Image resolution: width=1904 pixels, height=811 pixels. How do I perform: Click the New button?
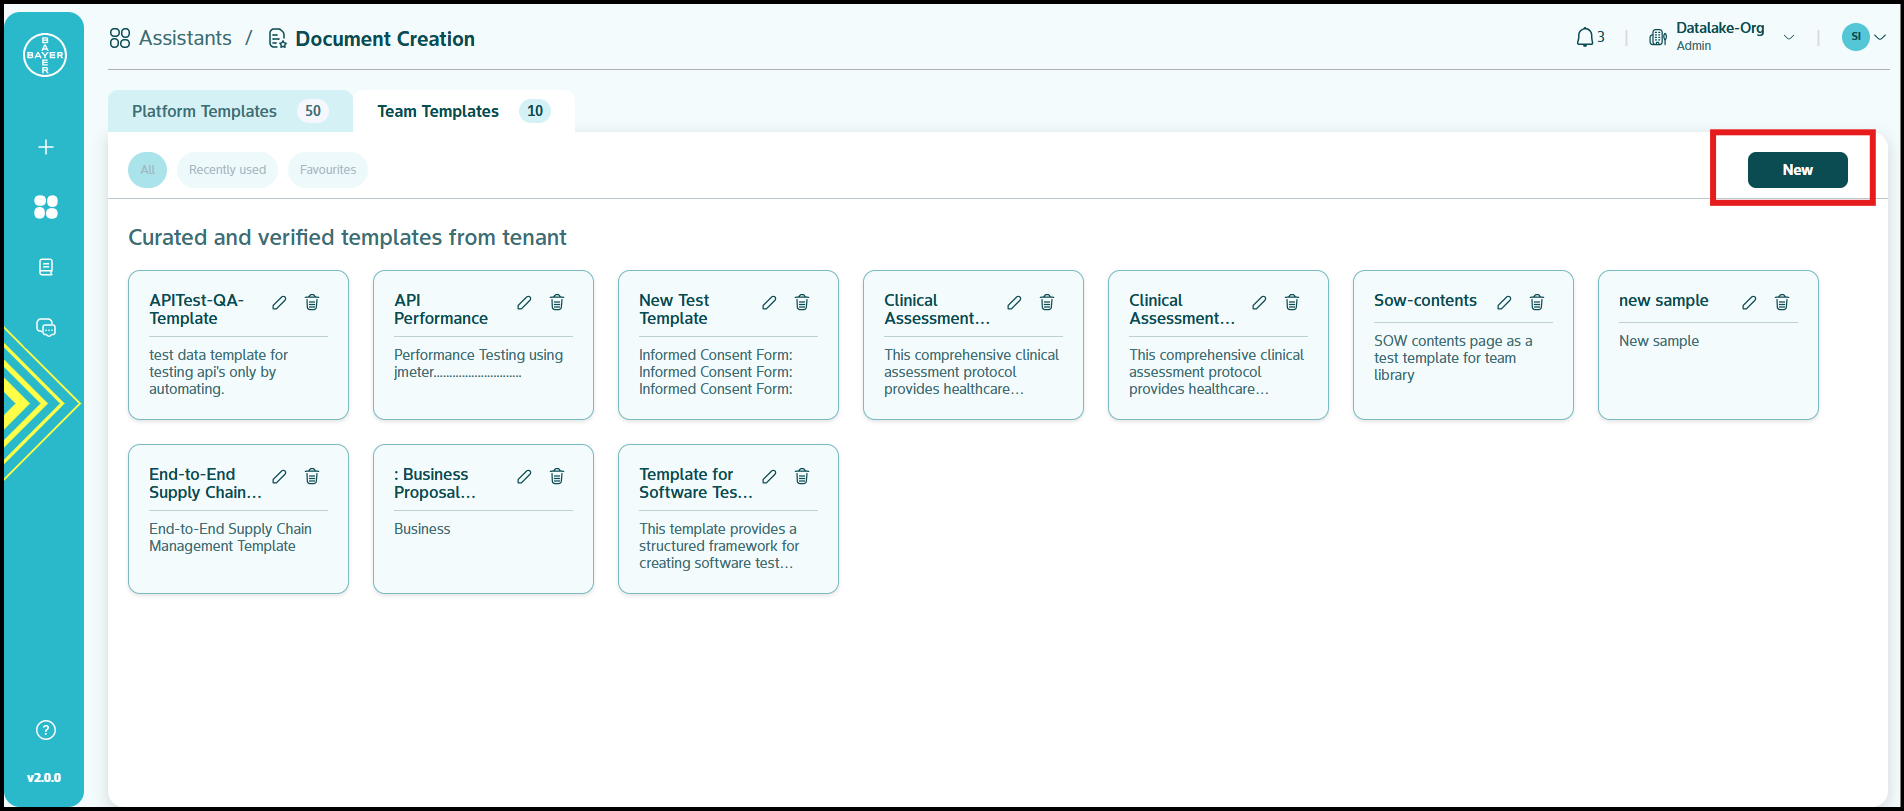click(1797, 170)
